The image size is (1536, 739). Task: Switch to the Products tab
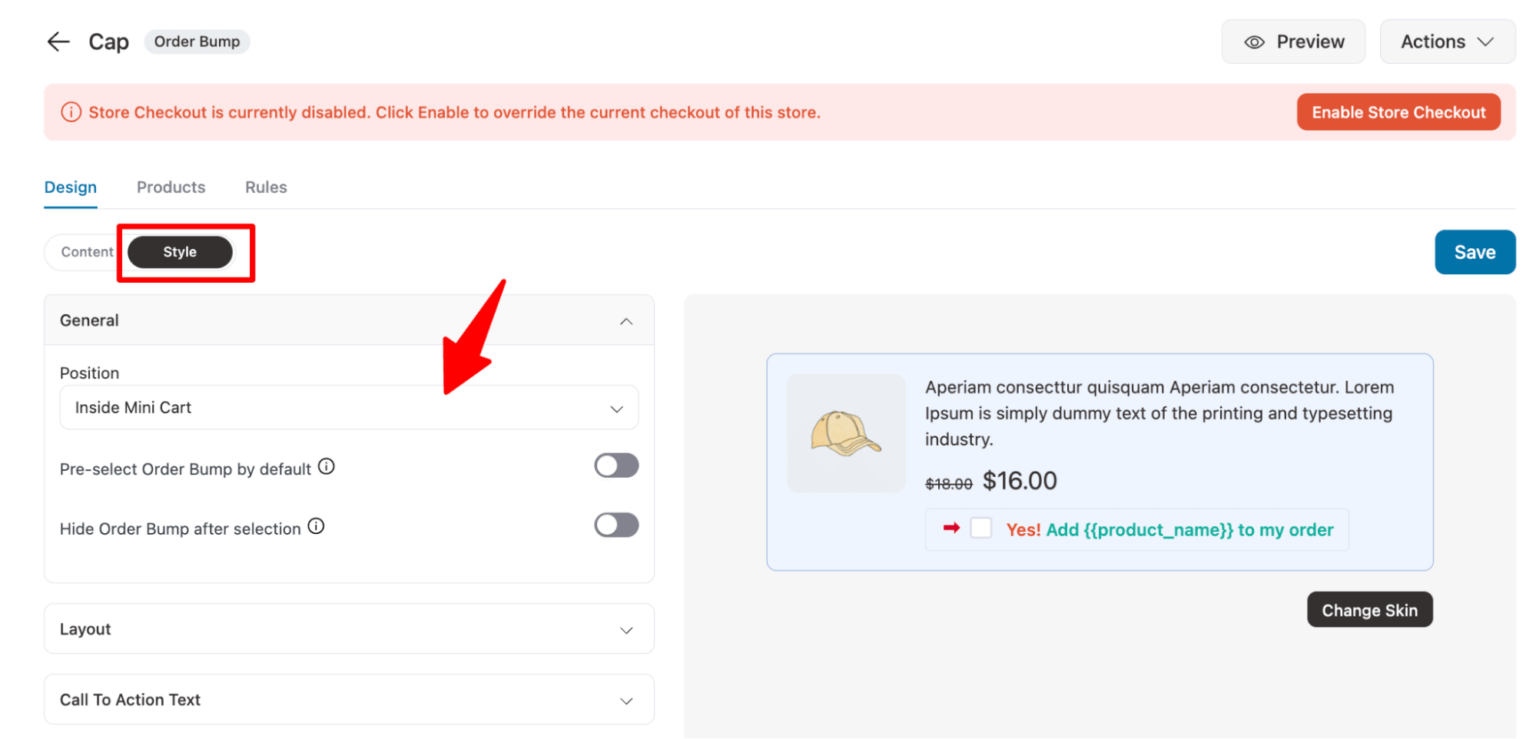click(x=170, y=187)
